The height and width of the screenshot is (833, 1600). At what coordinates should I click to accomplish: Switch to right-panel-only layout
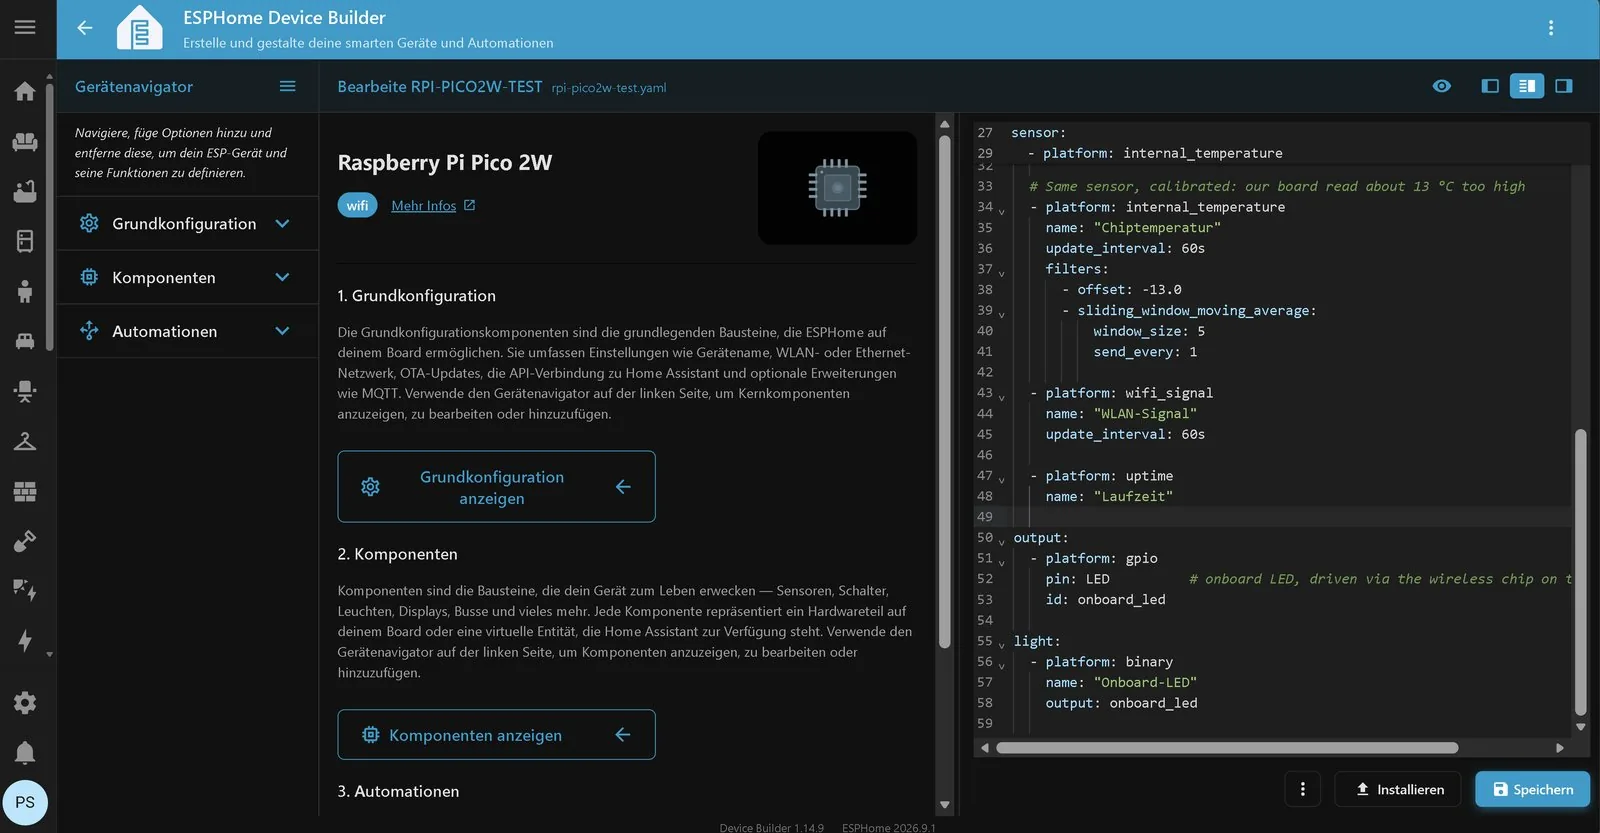(x=1564, y=86)
